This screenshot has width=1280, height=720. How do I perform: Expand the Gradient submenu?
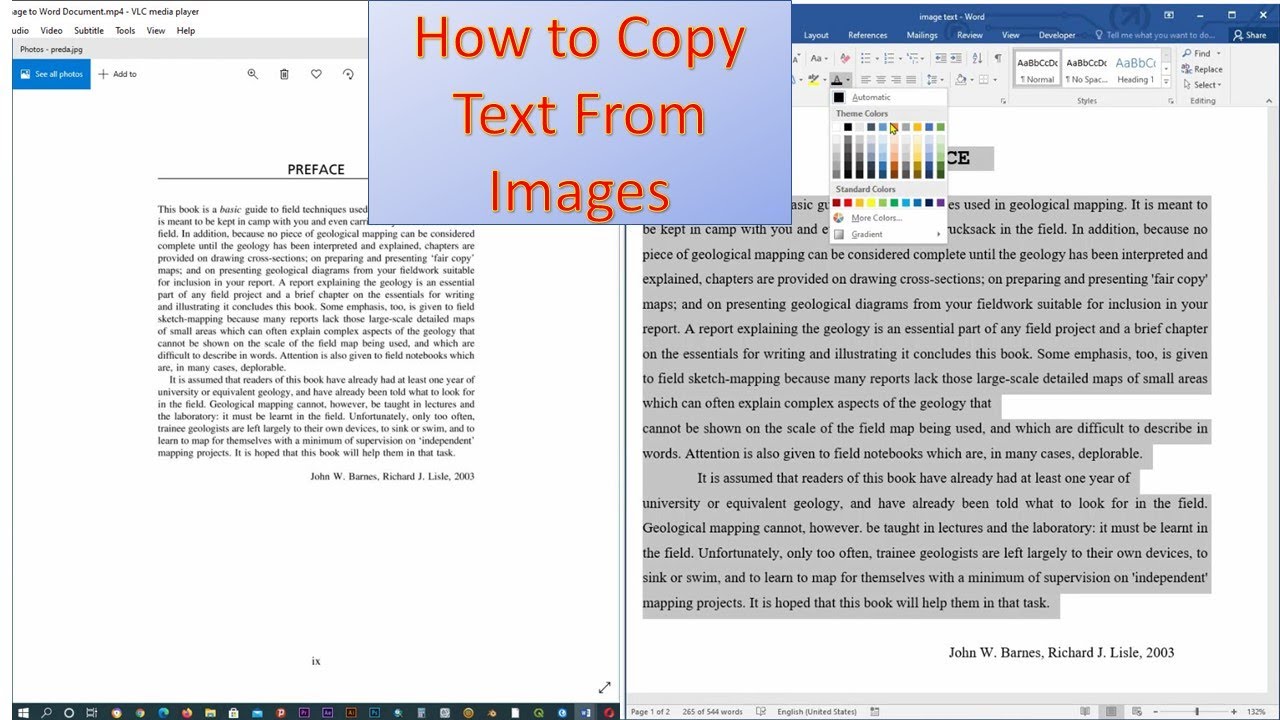889,234
